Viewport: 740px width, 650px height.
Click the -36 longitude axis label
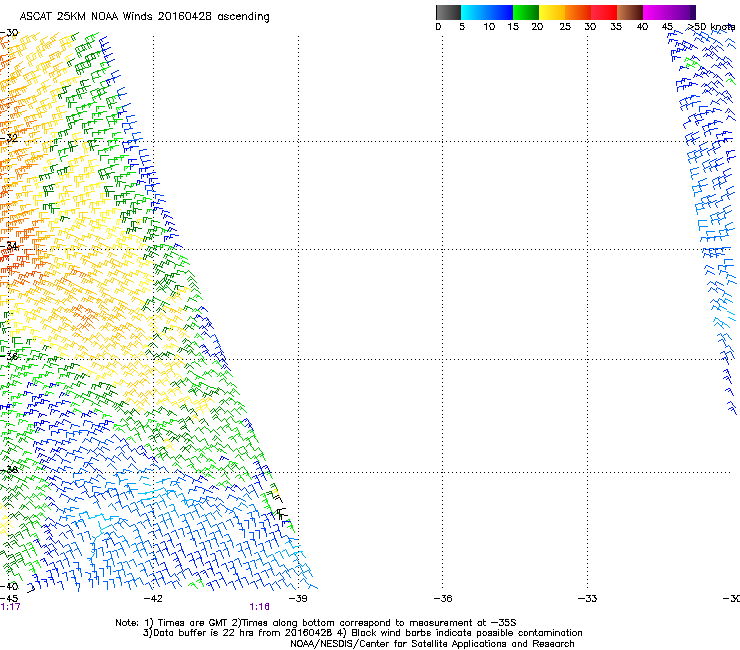[x=443, y=598]
